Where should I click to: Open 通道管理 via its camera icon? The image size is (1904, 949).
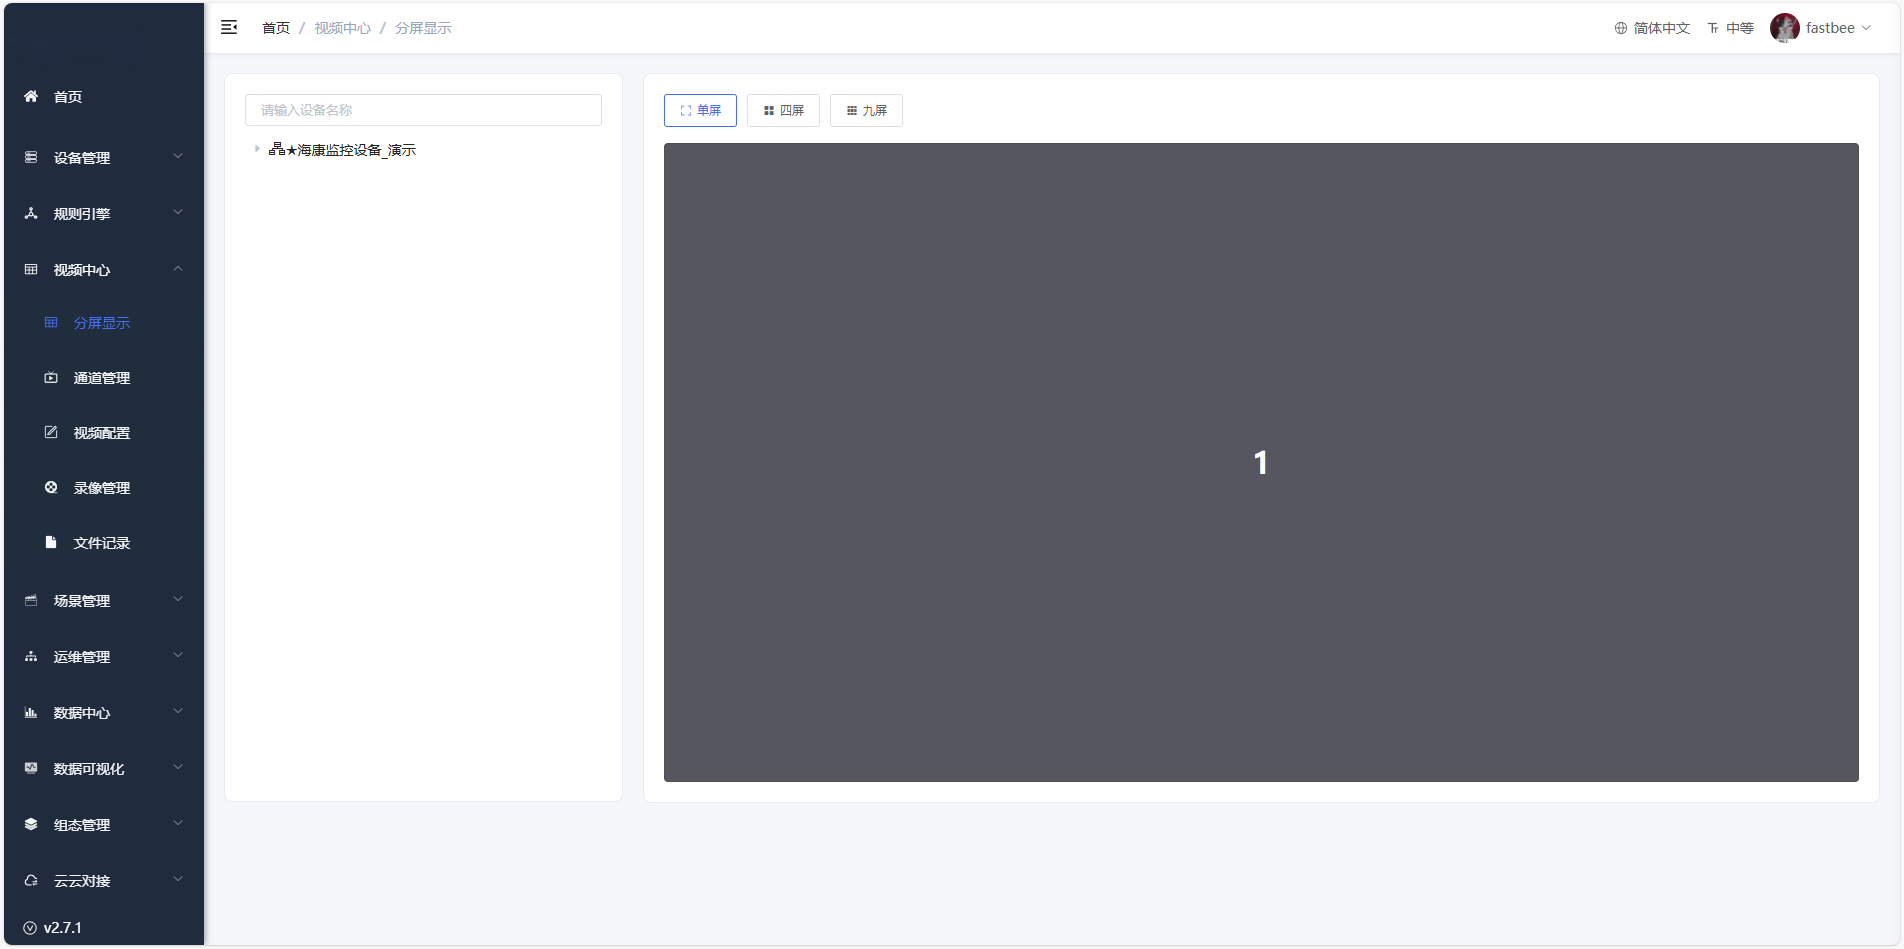51,378
